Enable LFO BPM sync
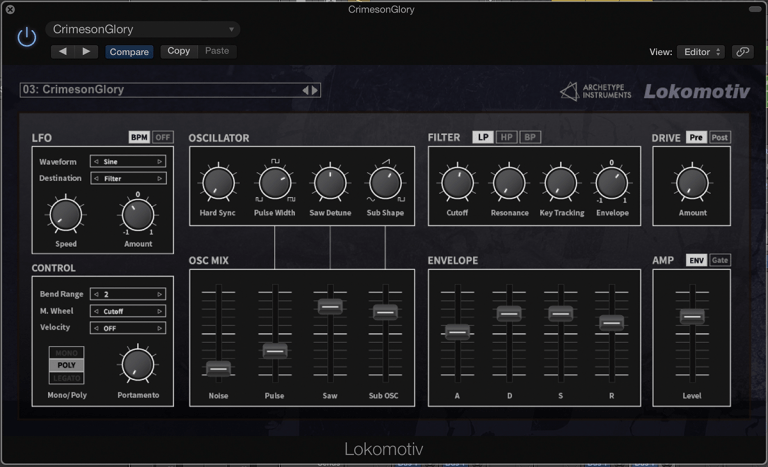This screenshot has width=768, height=467. tap(140, 137)
